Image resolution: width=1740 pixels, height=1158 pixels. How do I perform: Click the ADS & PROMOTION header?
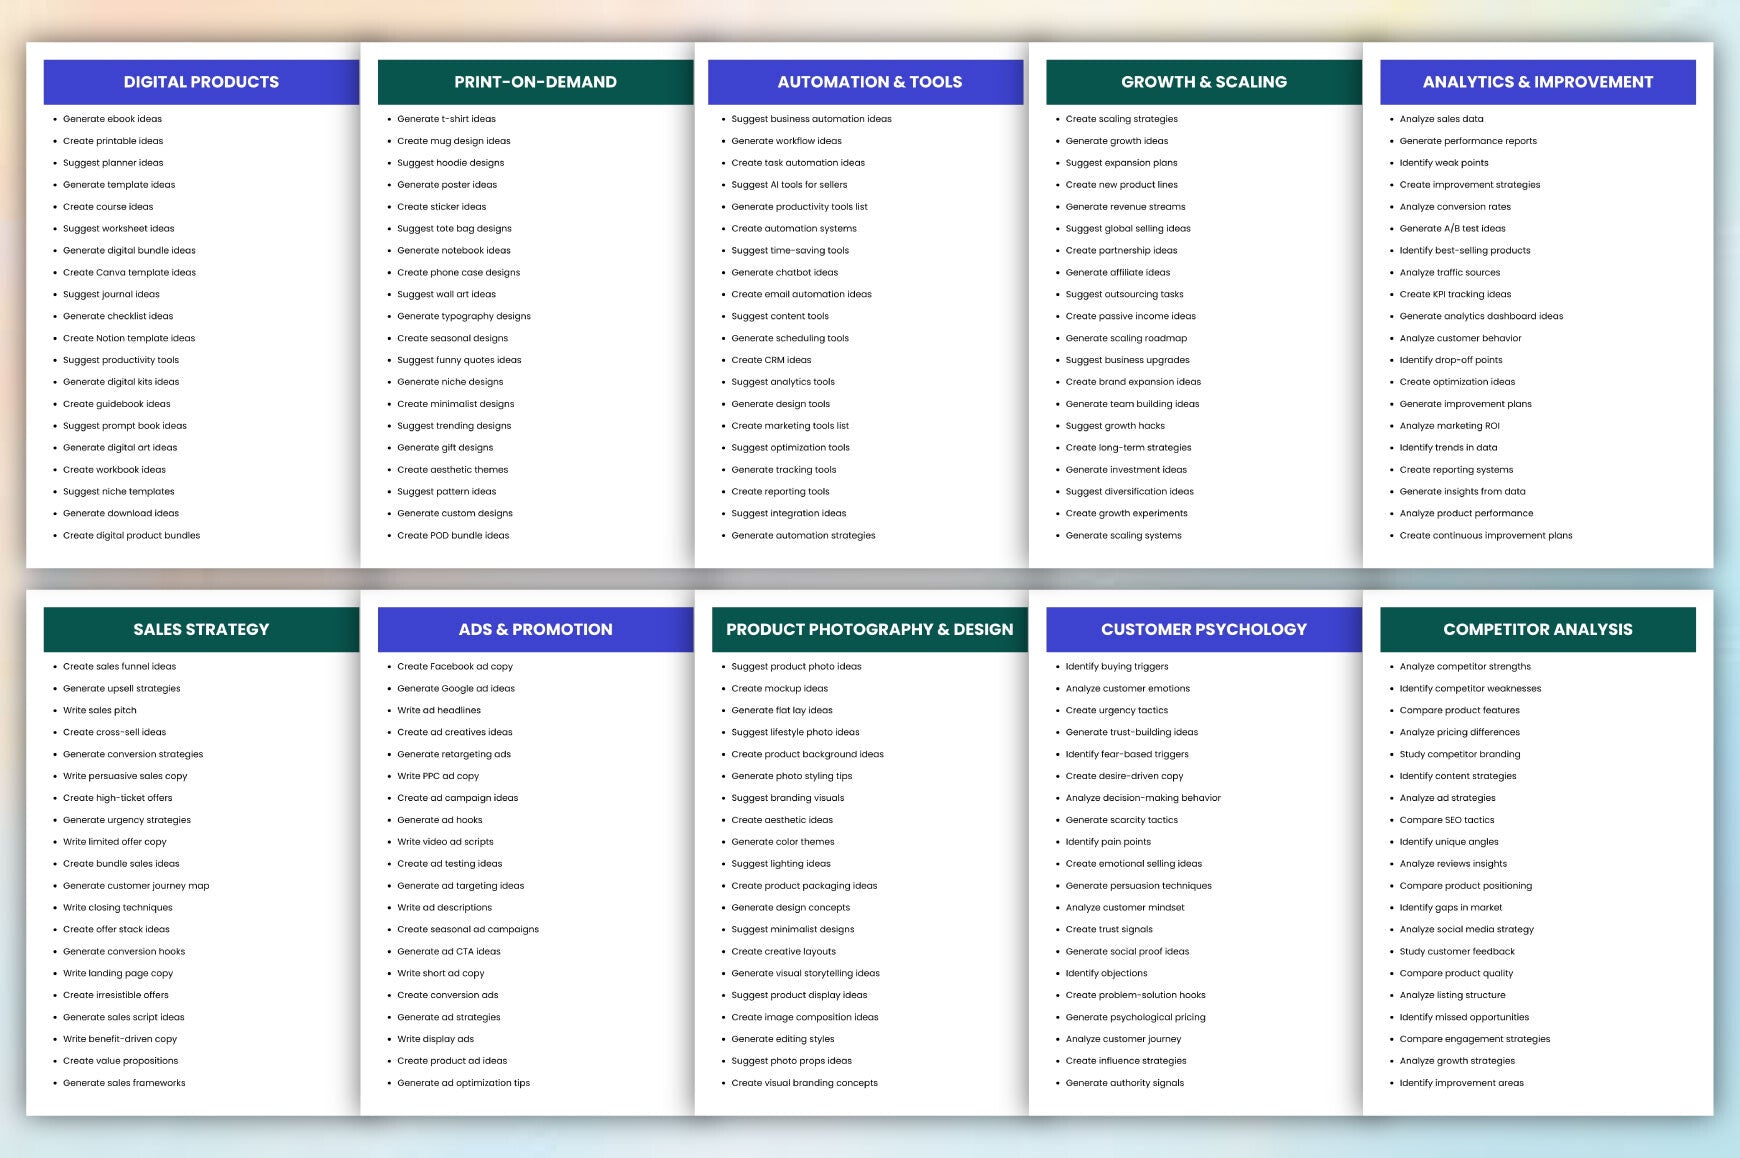click(535, 629)
